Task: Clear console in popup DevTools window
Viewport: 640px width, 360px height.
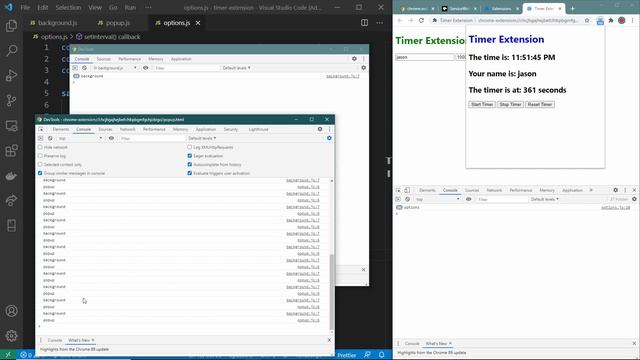Action: click(x=50, y=138)
